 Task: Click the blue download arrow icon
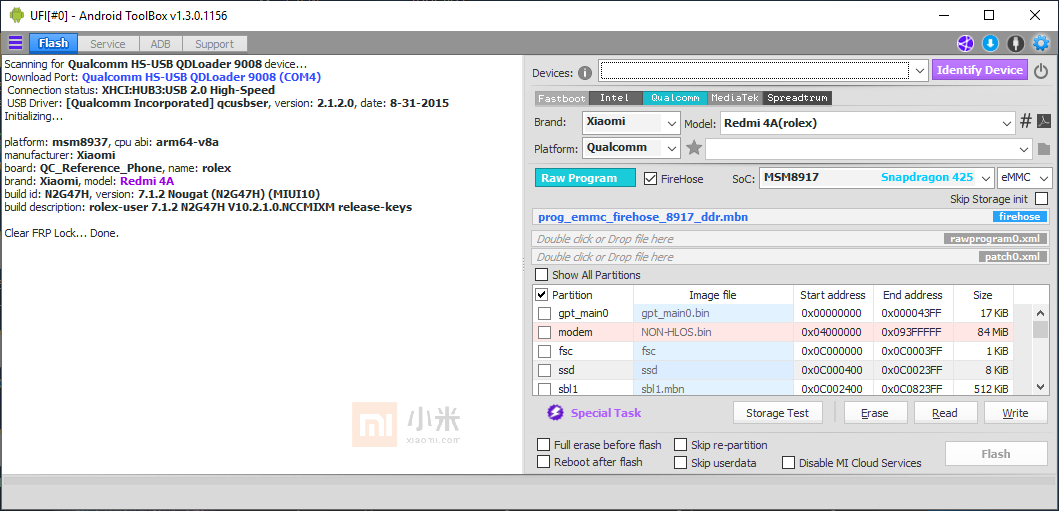coord(990,44)
